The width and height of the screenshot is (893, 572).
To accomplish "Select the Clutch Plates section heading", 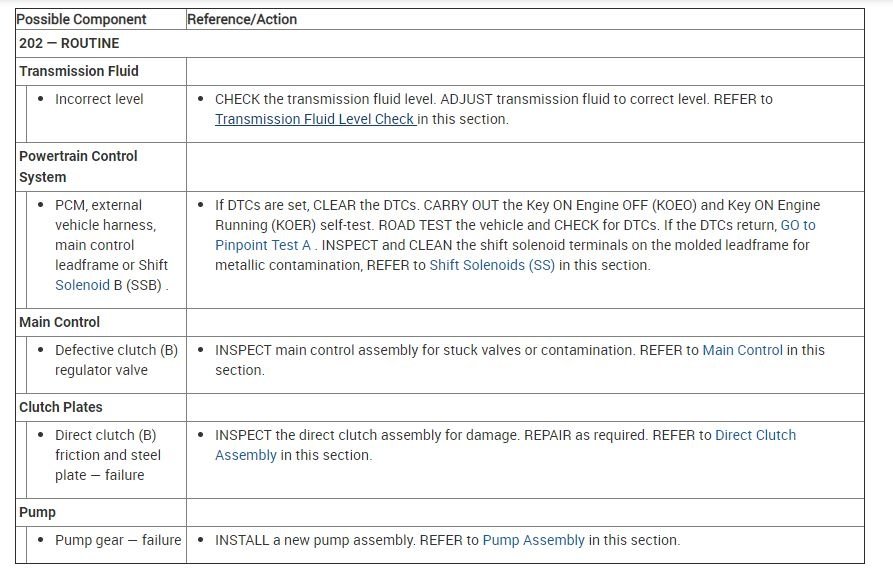I will pos(61,407).
